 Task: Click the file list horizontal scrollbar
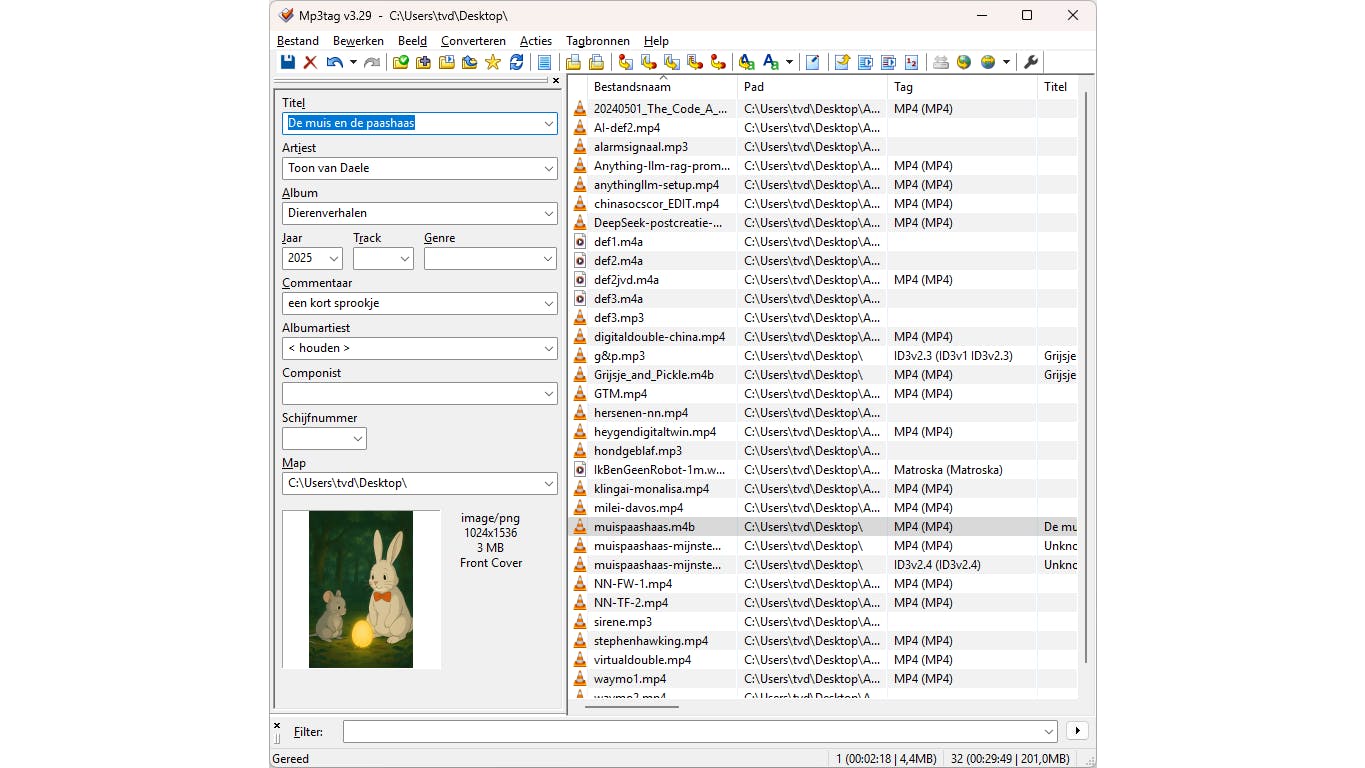pyautogui.click(x=631, y=706)
